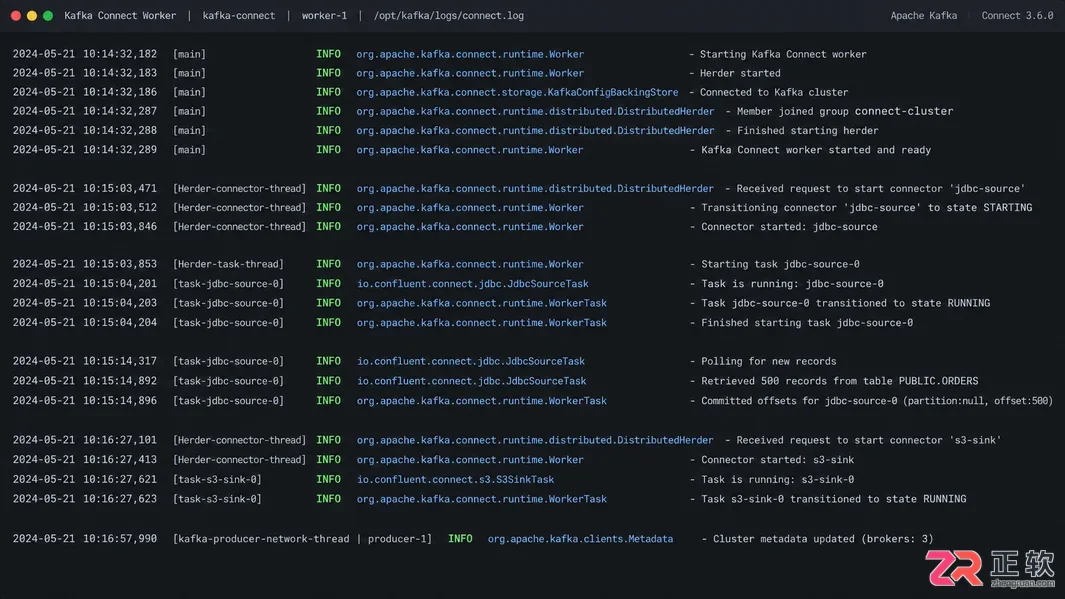Click the timestamp '10:15:03,471'
Viewport: 1065px width, 599px height.
(120, 189)
